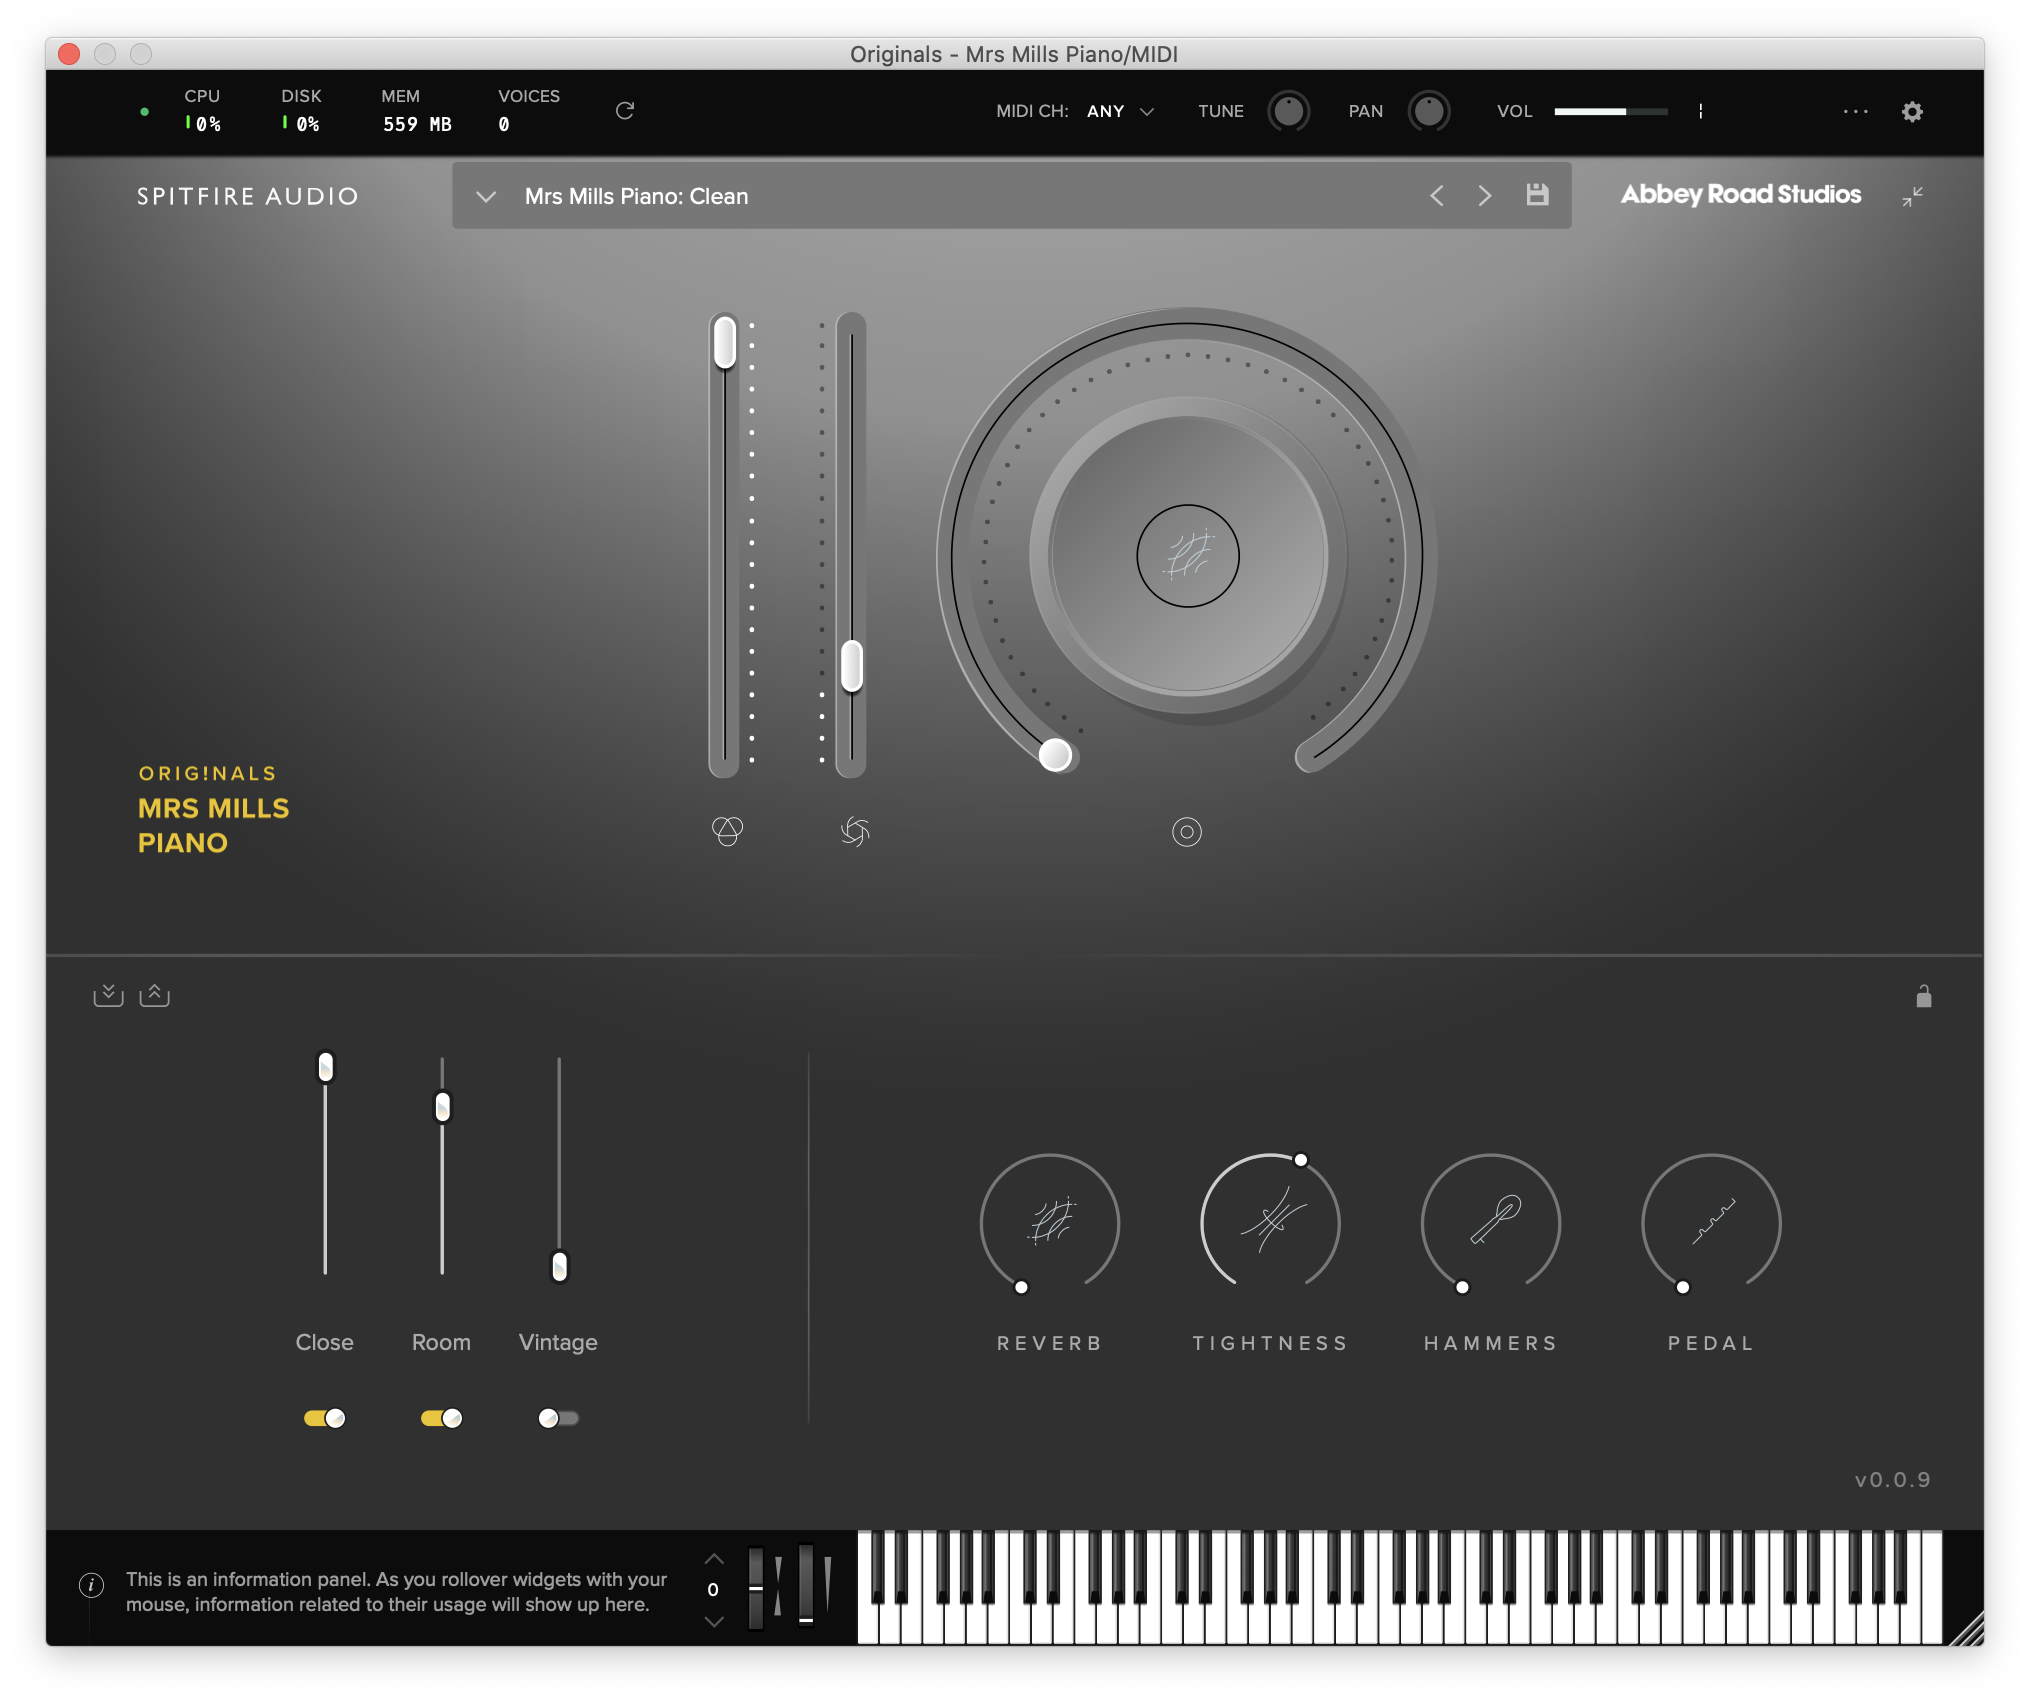Click the settings gear icon

pyautogui.click(x=1911, y=111)
